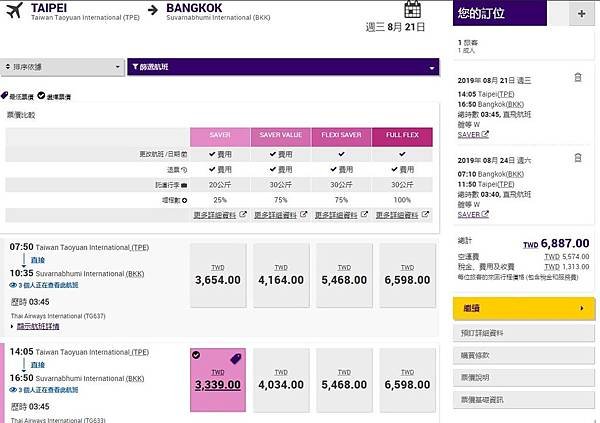Screen dimensions: 600x423
Task: Click the direct flight link under 07:50
Action: point(38,260)
